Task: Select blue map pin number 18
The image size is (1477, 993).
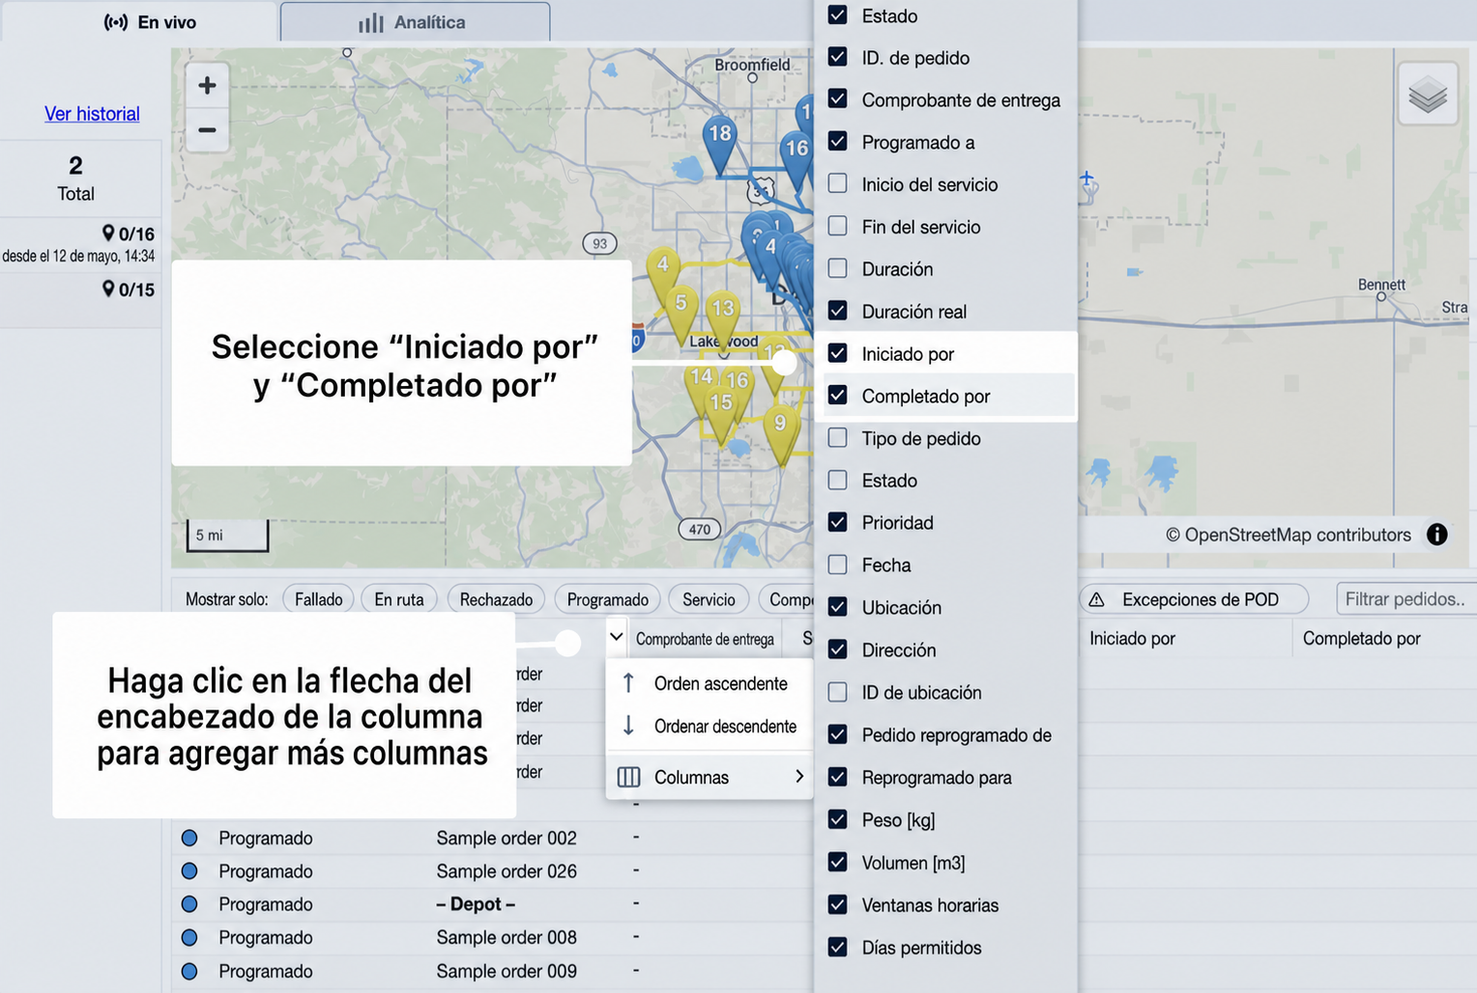Action: 719,144
